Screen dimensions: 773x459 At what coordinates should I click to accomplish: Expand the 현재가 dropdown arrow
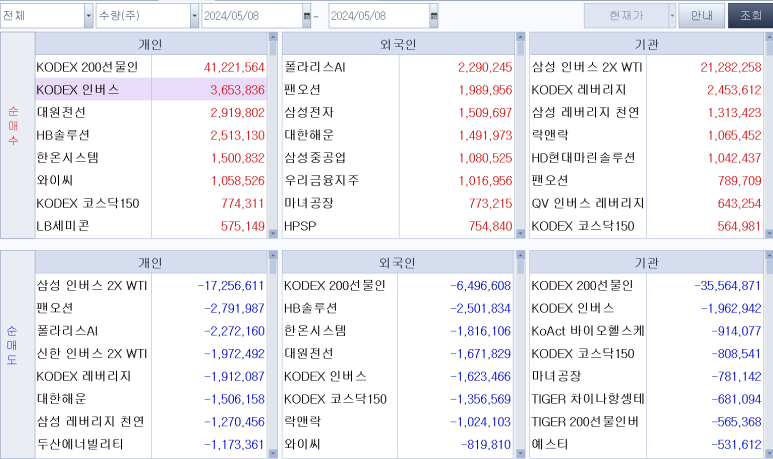pyautogui.click(x=672, y=16)
